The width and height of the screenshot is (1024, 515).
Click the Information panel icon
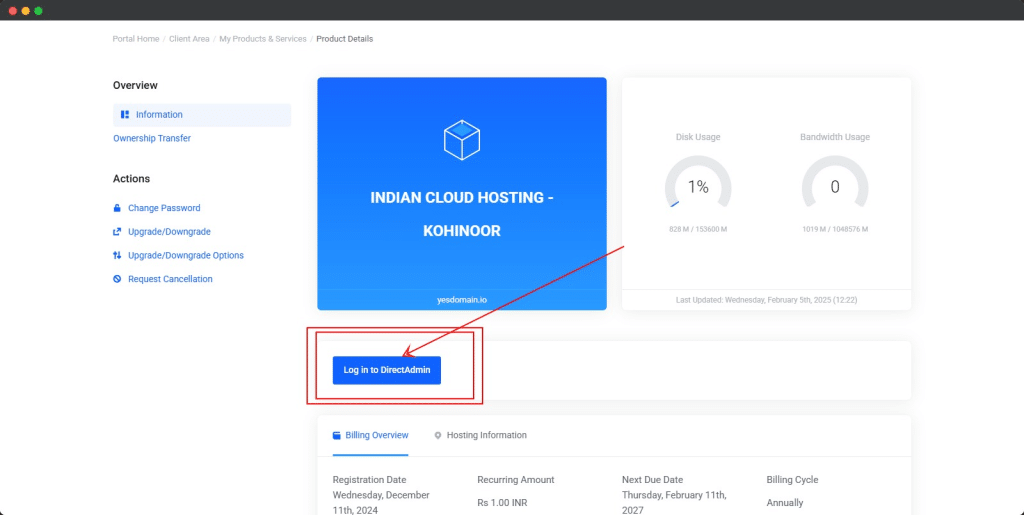(125, 115)
